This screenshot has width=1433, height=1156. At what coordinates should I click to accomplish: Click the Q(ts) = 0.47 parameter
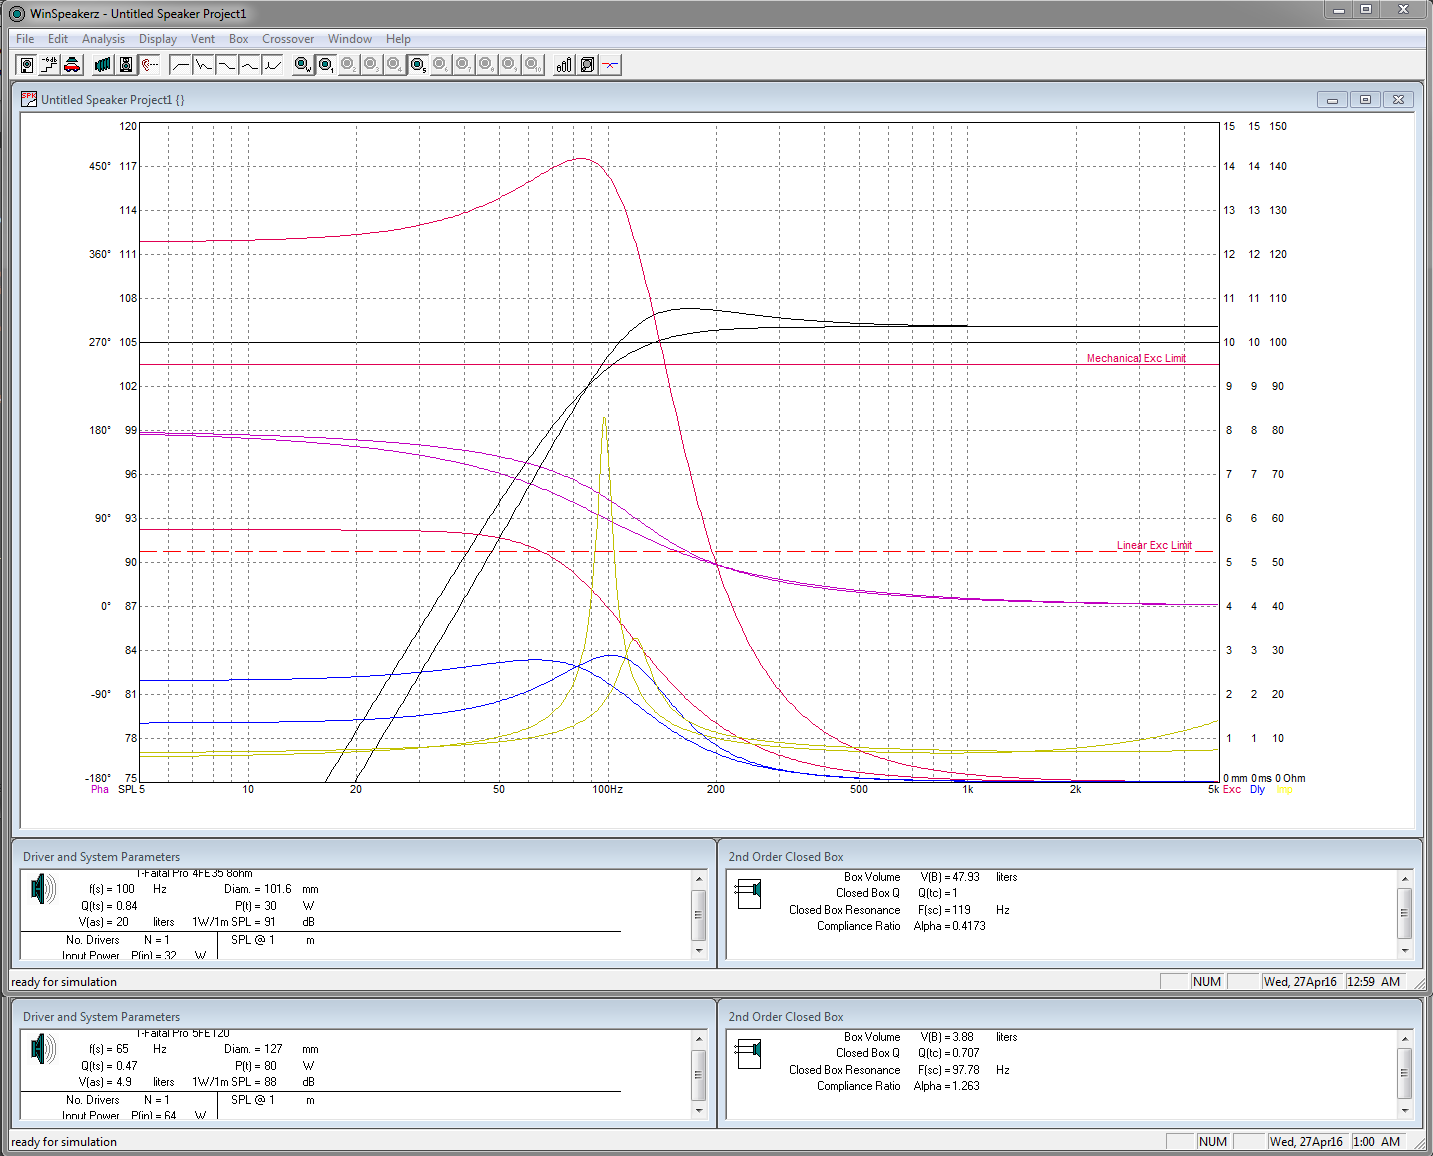[109, 1066]
